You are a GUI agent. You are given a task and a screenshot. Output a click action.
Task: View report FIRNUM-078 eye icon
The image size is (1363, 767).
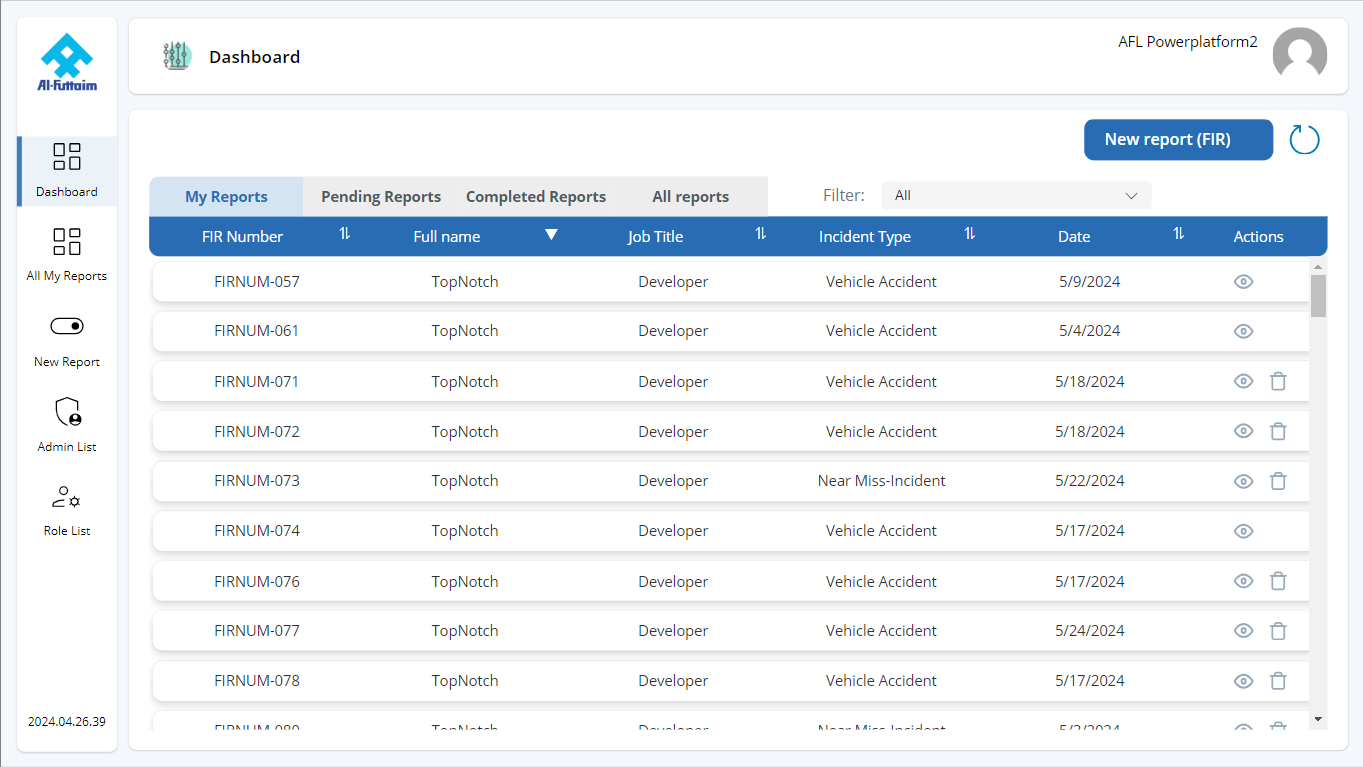coord(1243,681)
